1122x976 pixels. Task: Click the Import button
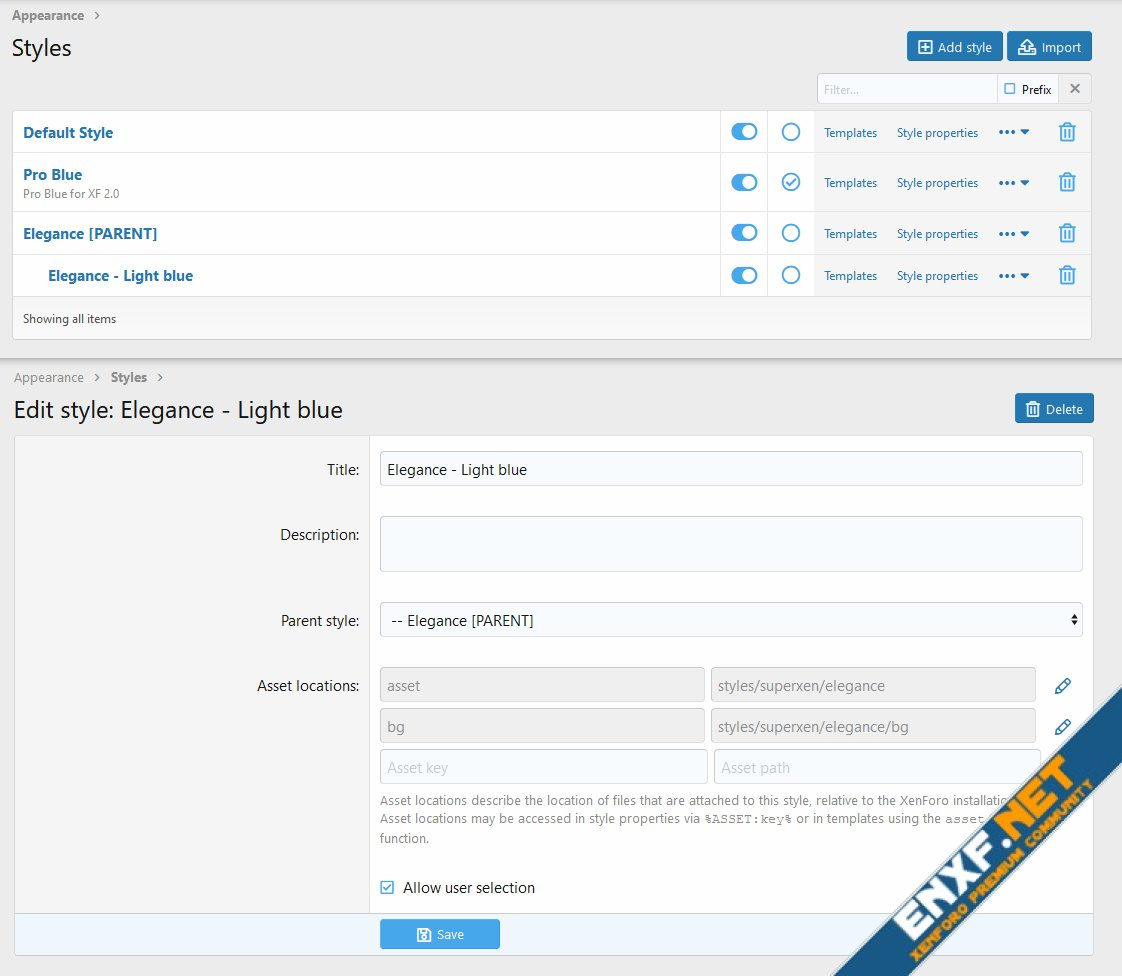pyautogui.click(x=1049, y=47)
